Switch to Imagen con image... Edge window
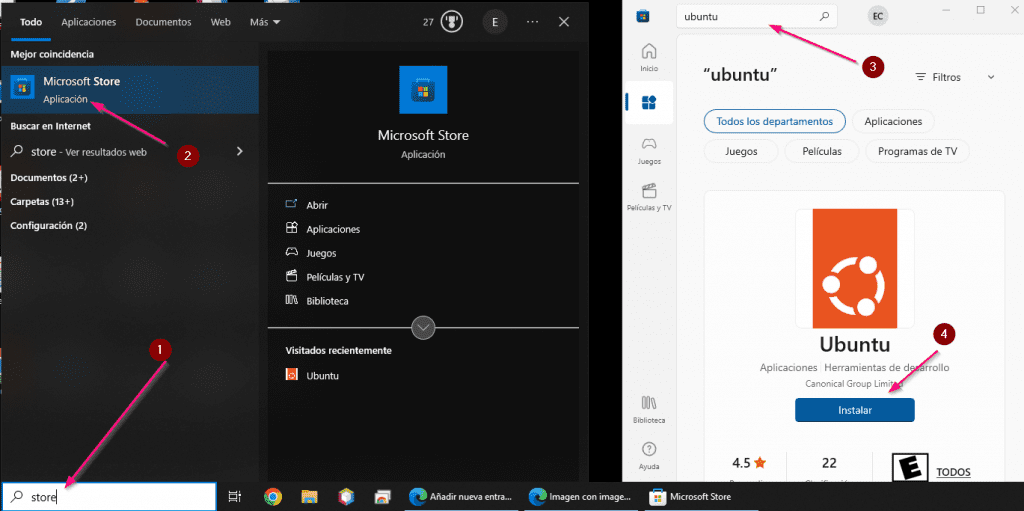This screenshot has height=511, width=1024. coord(581,497)
